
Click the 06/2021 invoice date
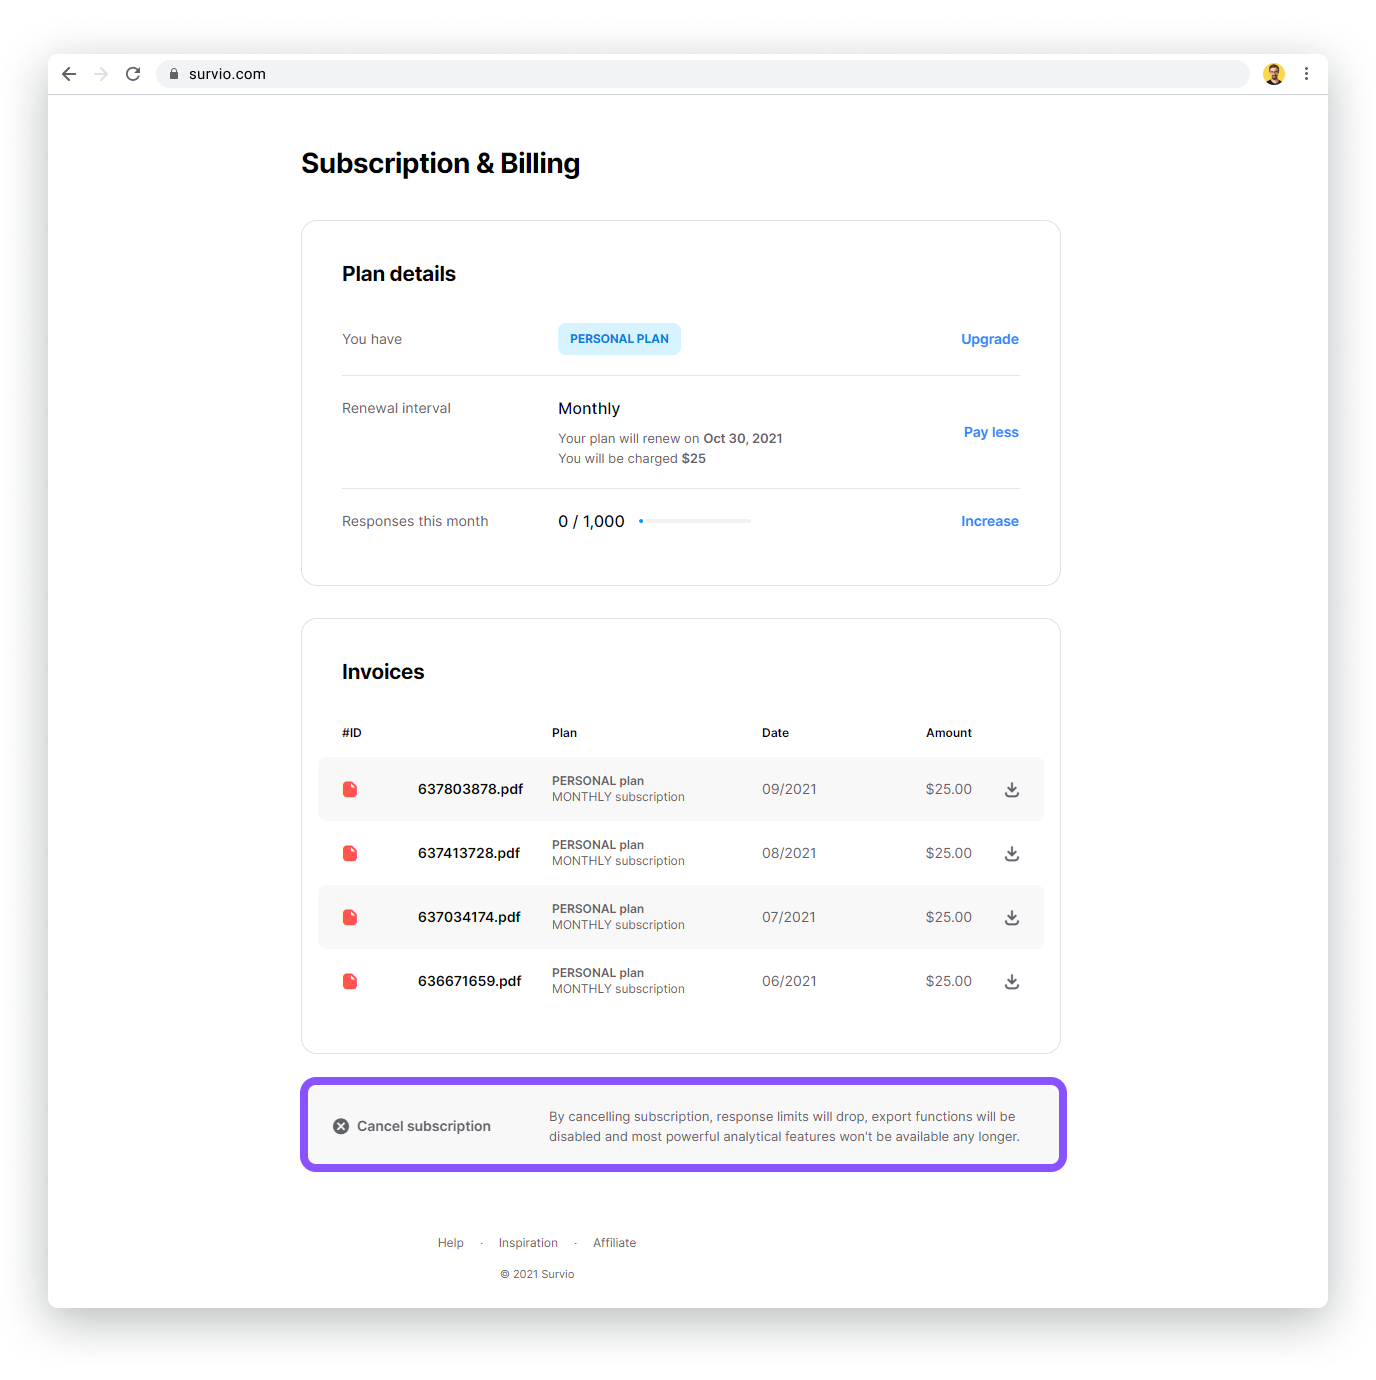[x=789, y=981]
